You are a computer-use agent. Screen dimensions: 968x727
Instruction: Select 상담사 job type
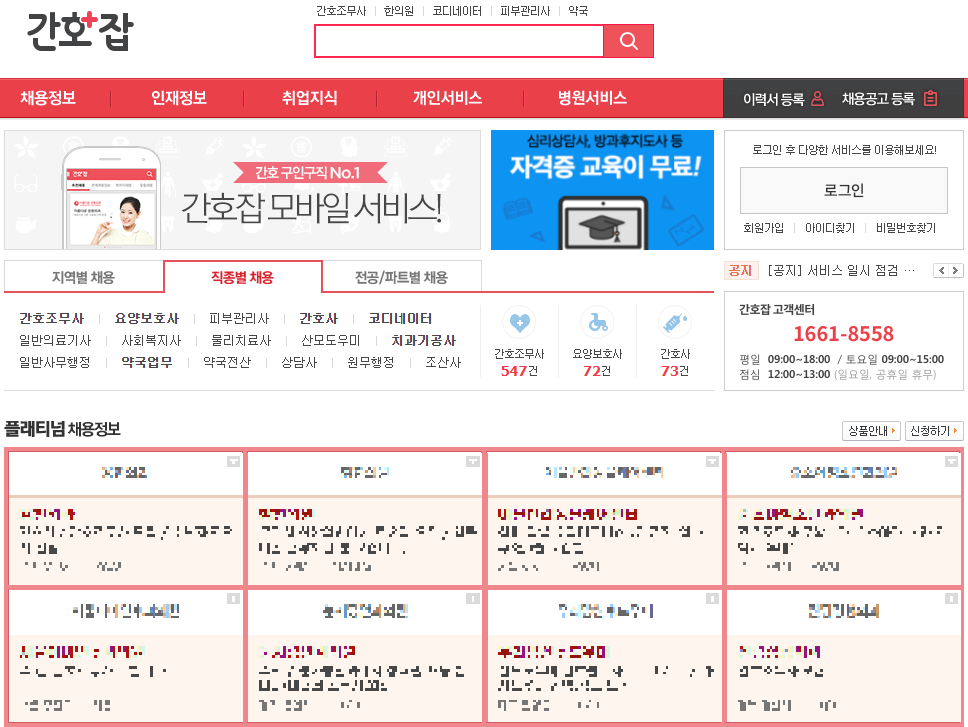tap(299, 362)
